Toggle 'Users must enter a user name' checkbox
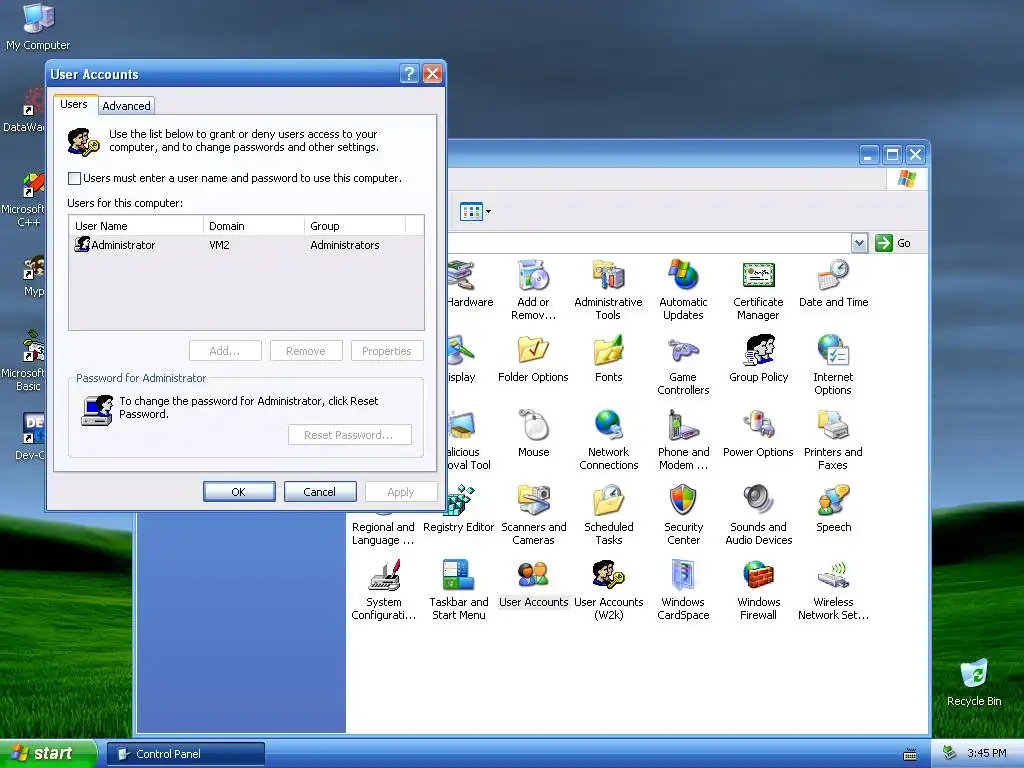The image size is (1024, 768). coord(74,178)
